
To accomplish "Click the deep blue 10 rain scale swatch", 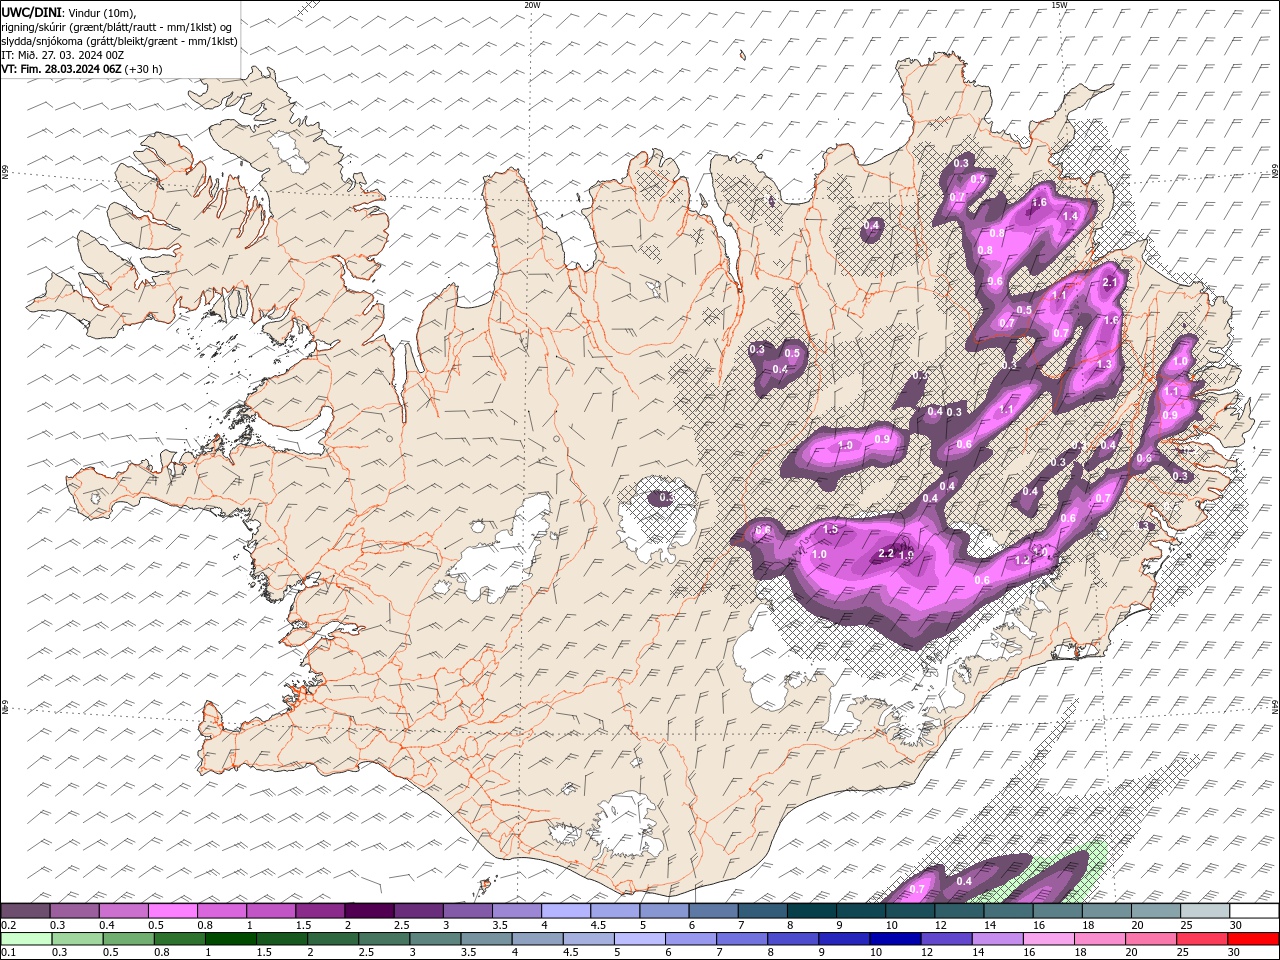I will click(x=895, y=939).
